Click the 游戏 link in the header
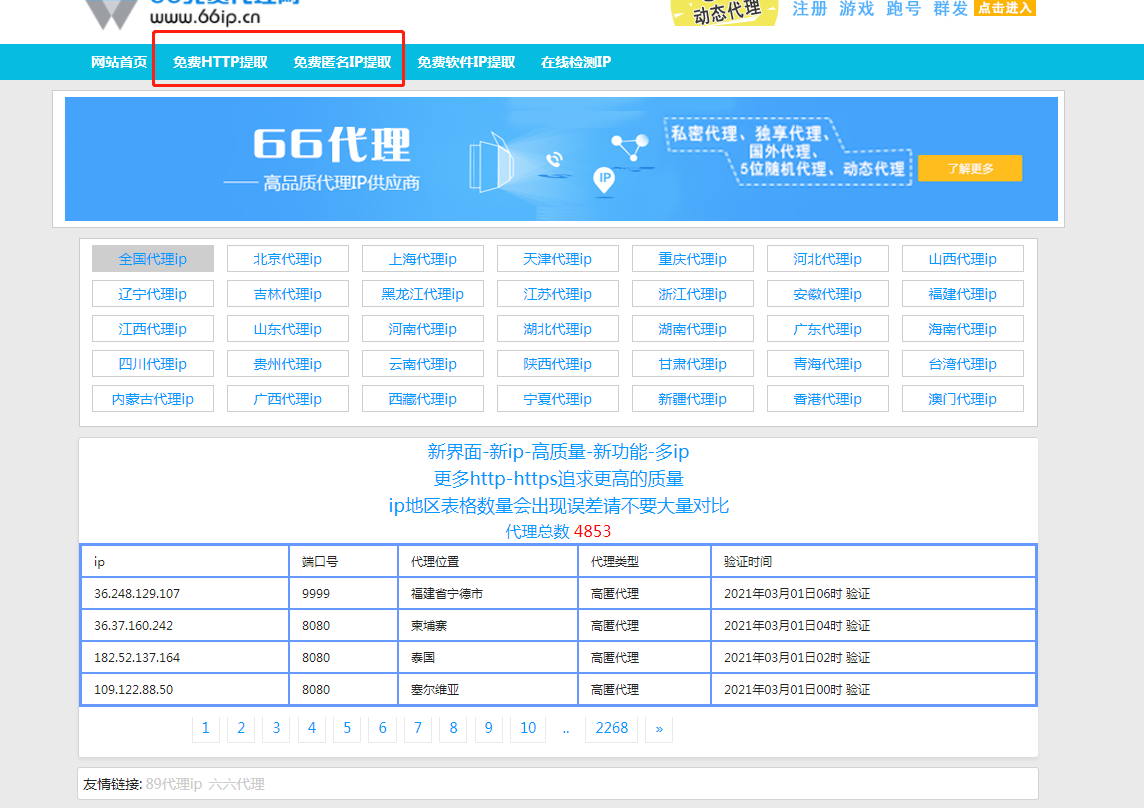This screenshot has width=1144, height=808. (x=857, y=9)
